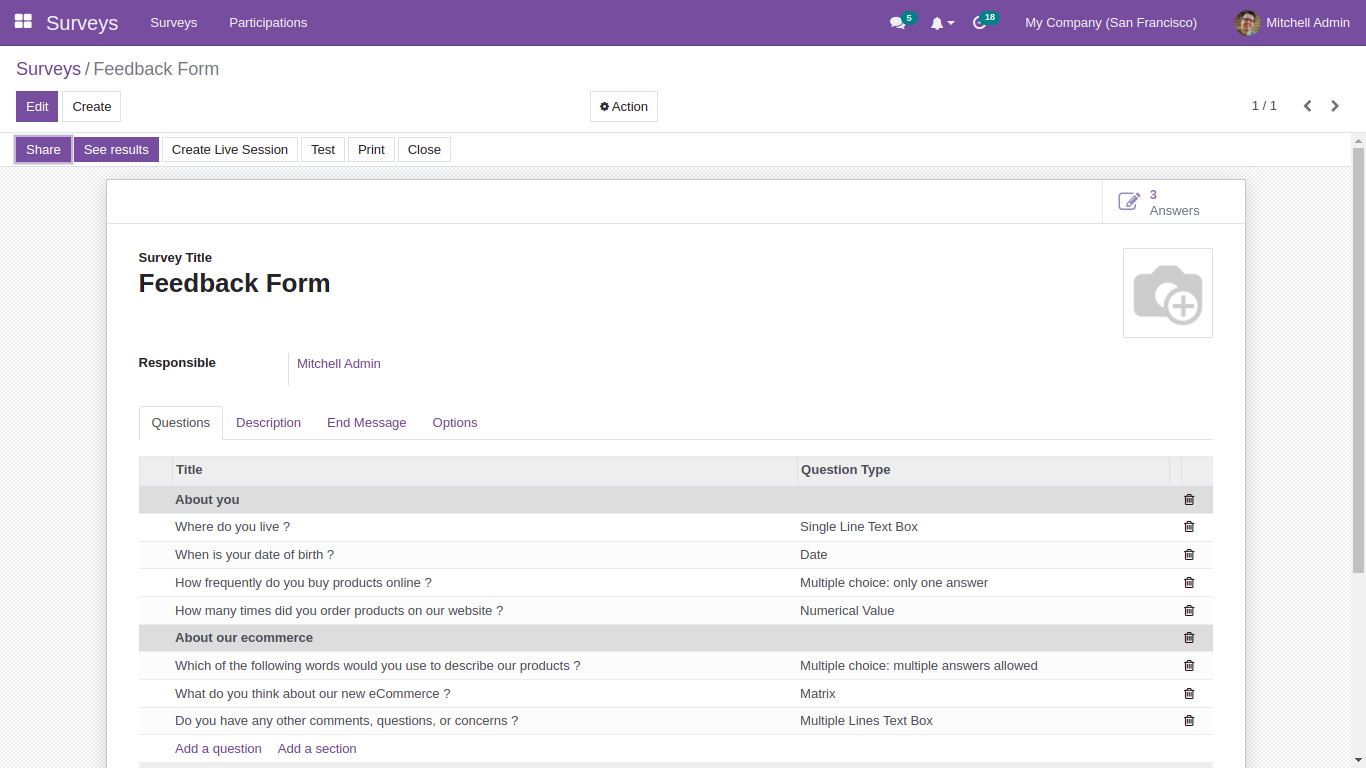Open the notifications bell
1366x768 pixels.
point(938,22)
